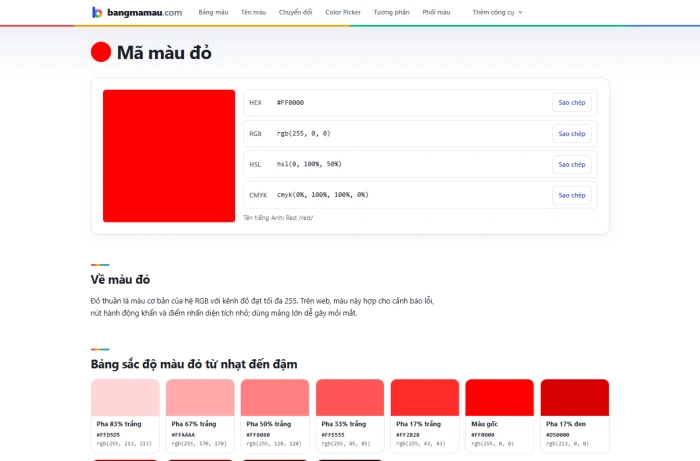Screen dimensions: 700x461
Task: Click the Về màu đỏ heading
Action: click(x=120, y=280)
